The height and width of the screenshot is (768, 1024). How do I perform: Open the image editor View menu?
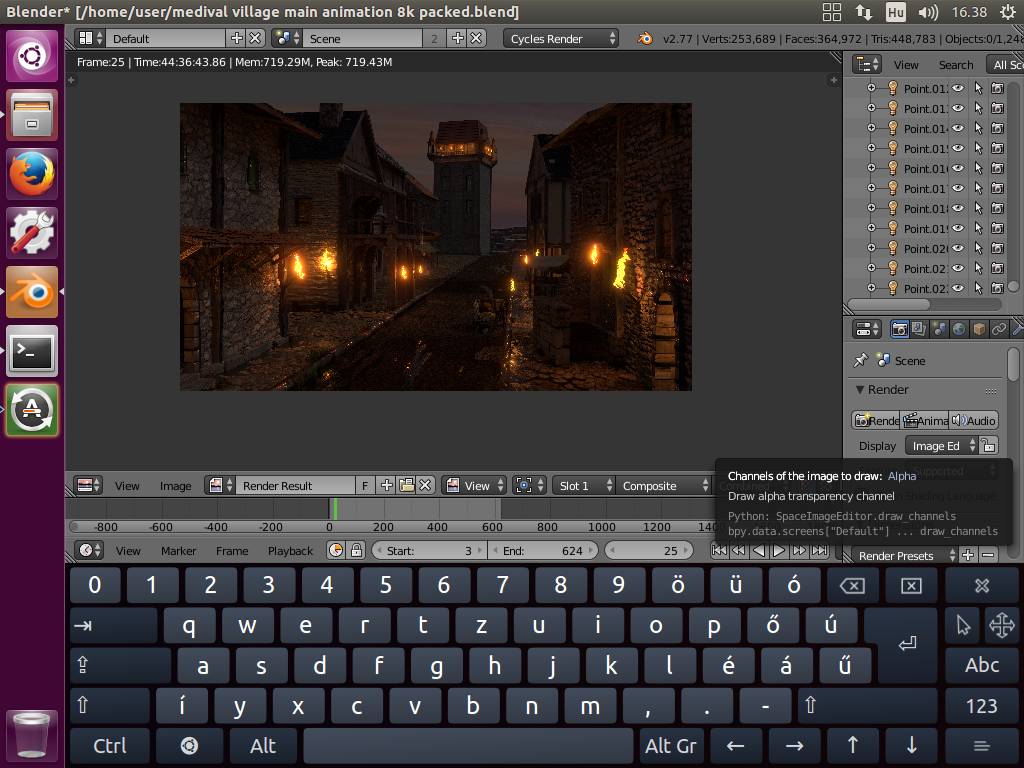pos(127,486)
